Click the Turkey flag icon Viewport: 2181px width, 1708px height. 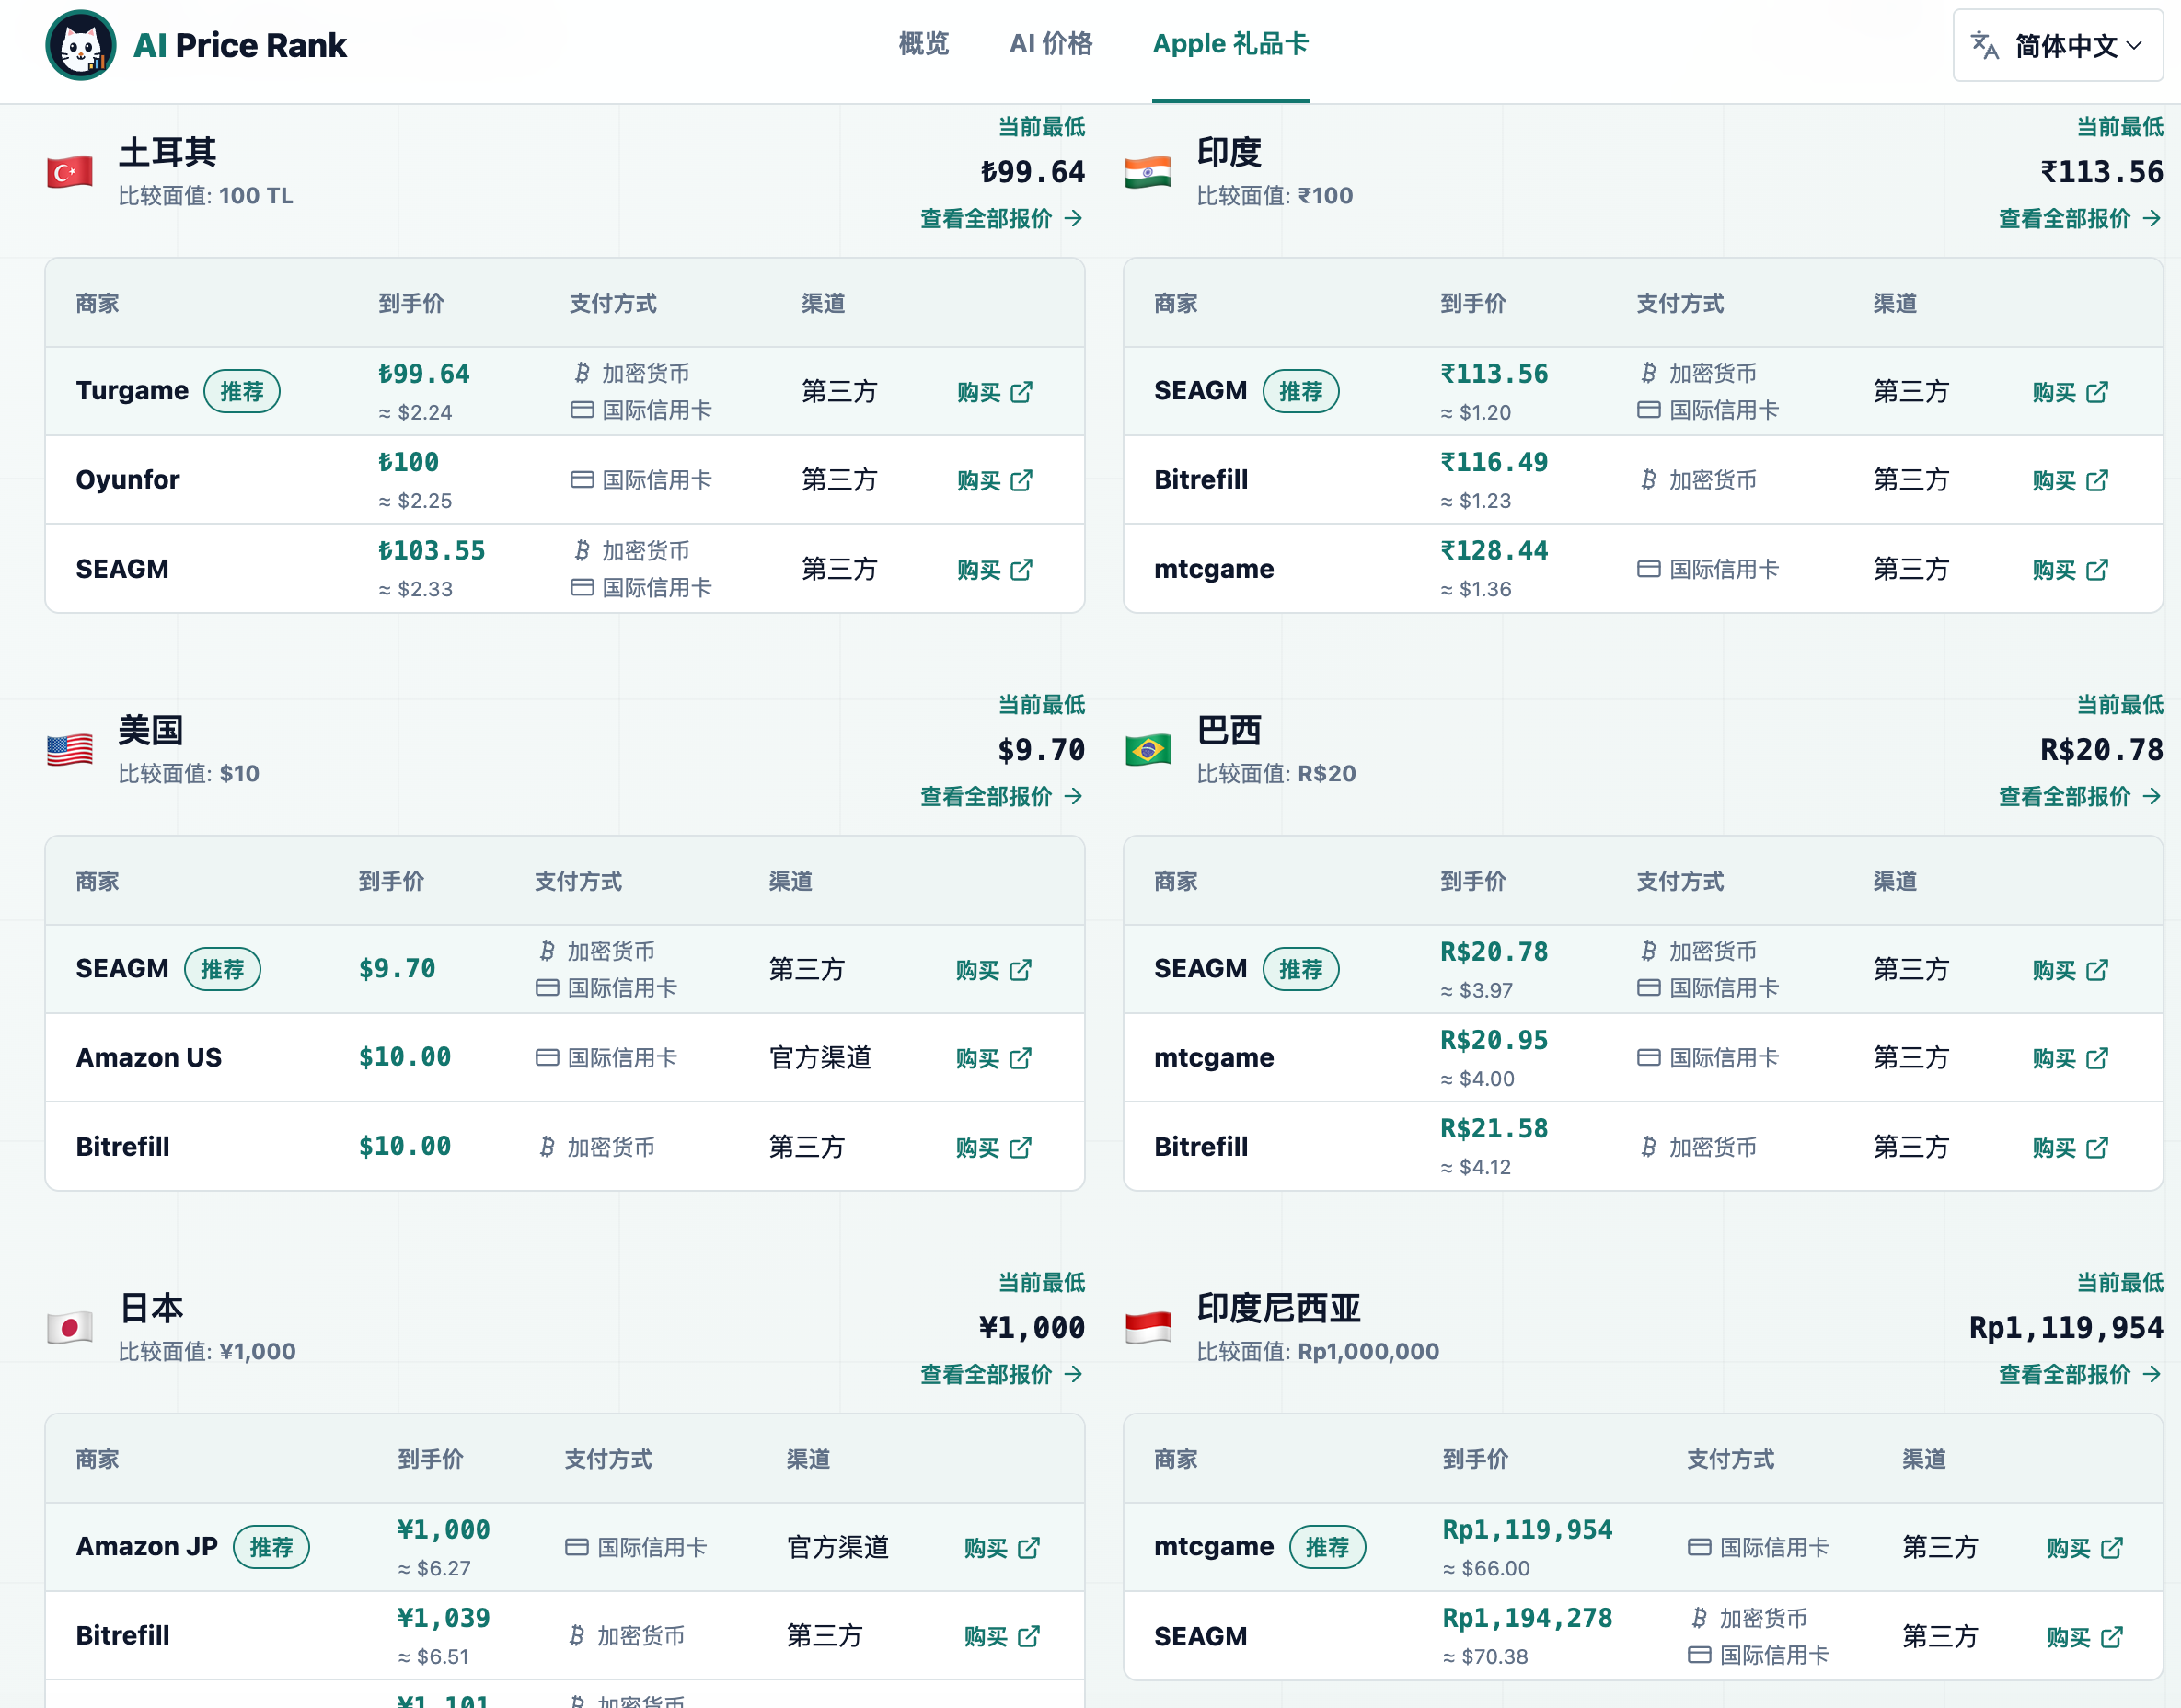coord(70,172)
